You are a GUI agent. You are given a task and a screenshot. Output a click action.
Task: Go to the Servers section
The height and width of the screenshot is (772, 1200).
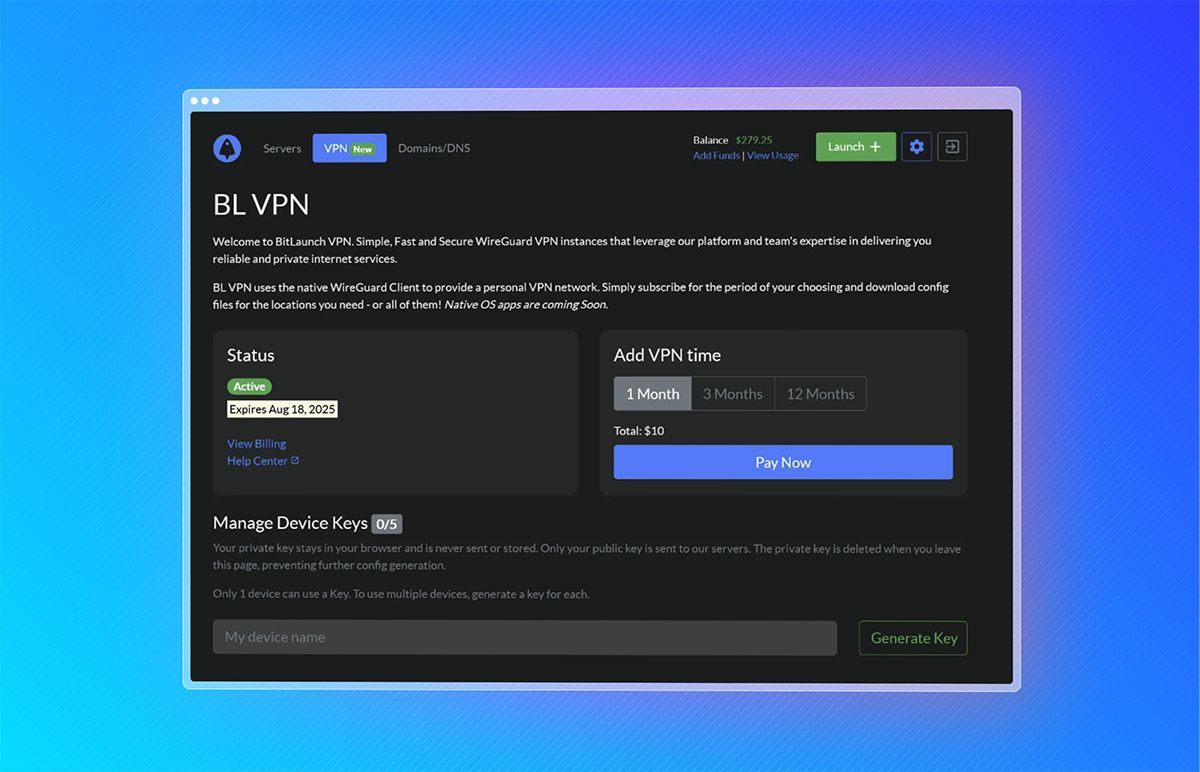click(x=282, y=148)
